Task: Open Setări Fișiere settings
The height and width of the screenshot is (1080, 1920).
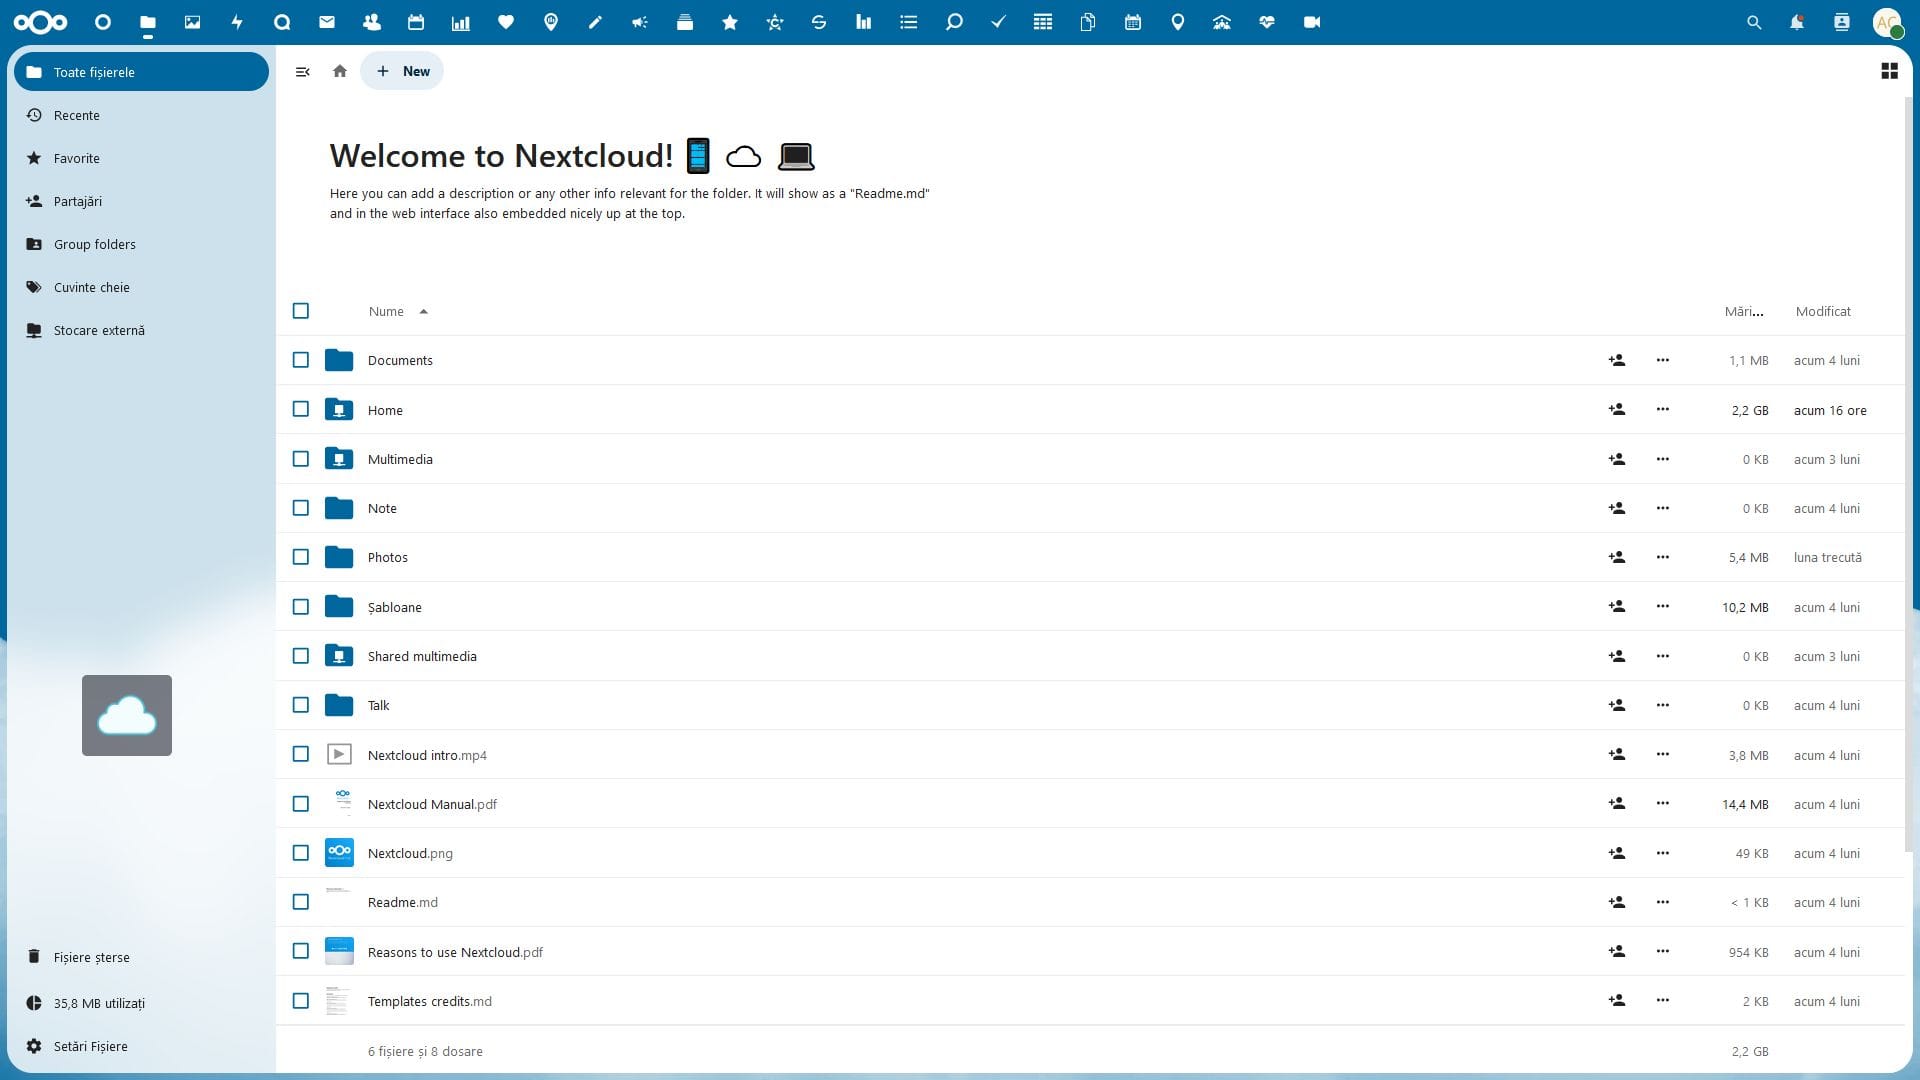Action: [90, 1046]
